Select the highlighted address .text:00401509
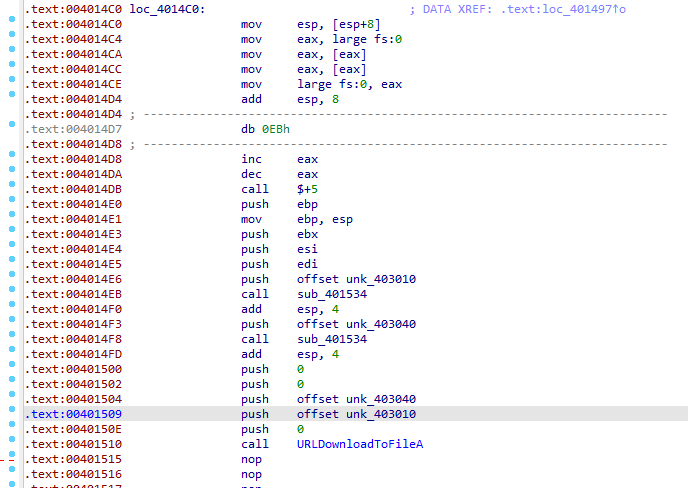Viewport: 688px width, 488px height. pos(73,414)
